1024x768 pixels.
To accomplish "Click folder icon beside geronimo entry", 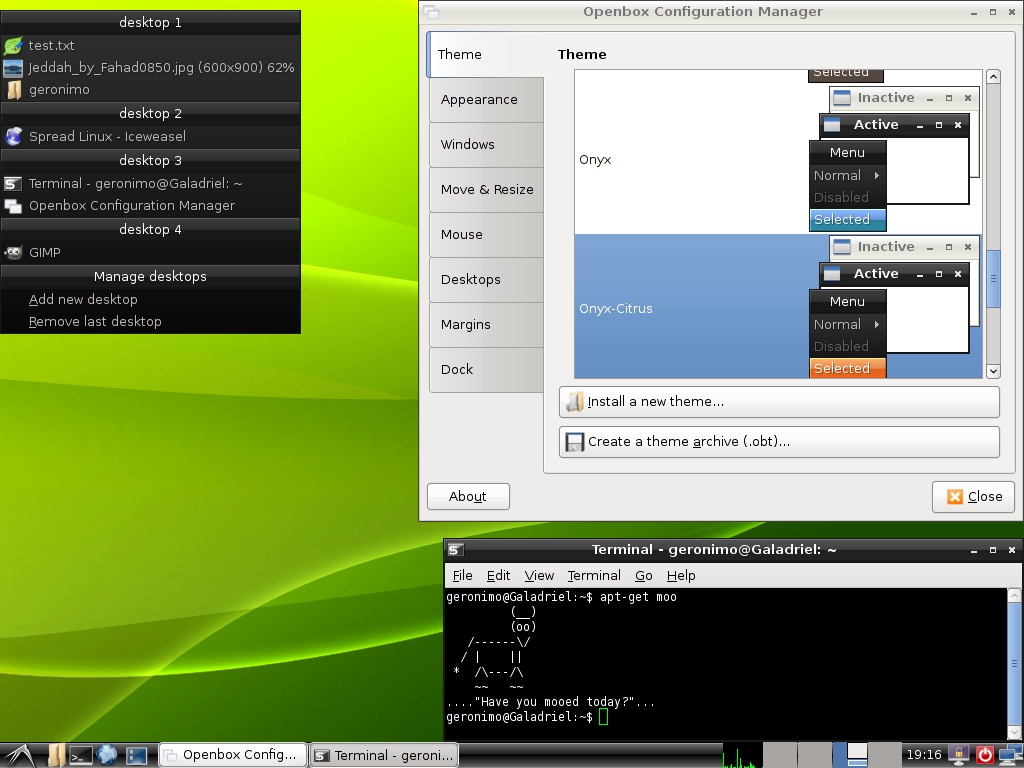I will pyautogui.click(x=13, y=89).
